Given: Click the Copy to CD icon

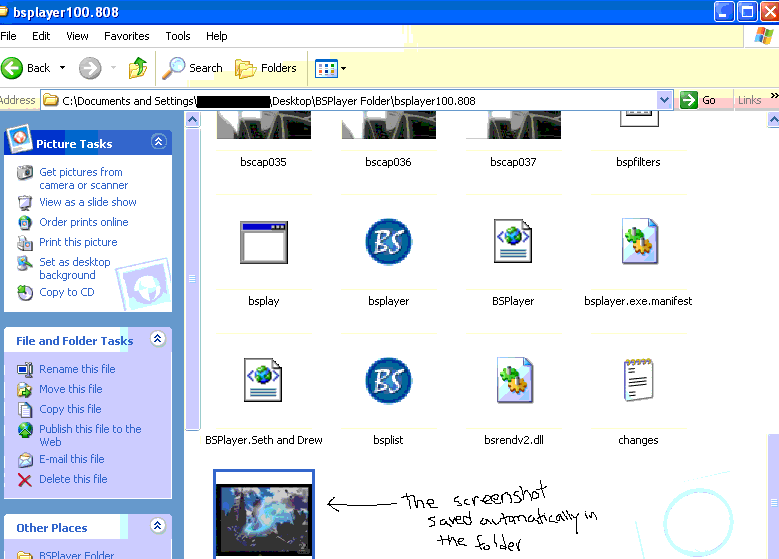Looking at the screenshot, I should (25, 293).
